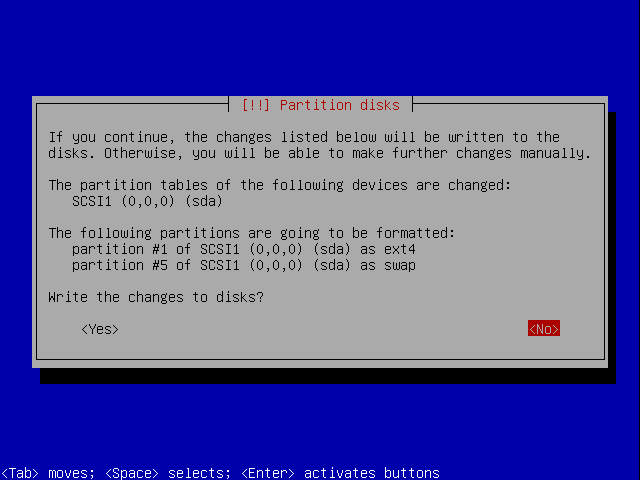Click the #1 partition number
This screenshot has width=640, height=480.
[160, 249]
